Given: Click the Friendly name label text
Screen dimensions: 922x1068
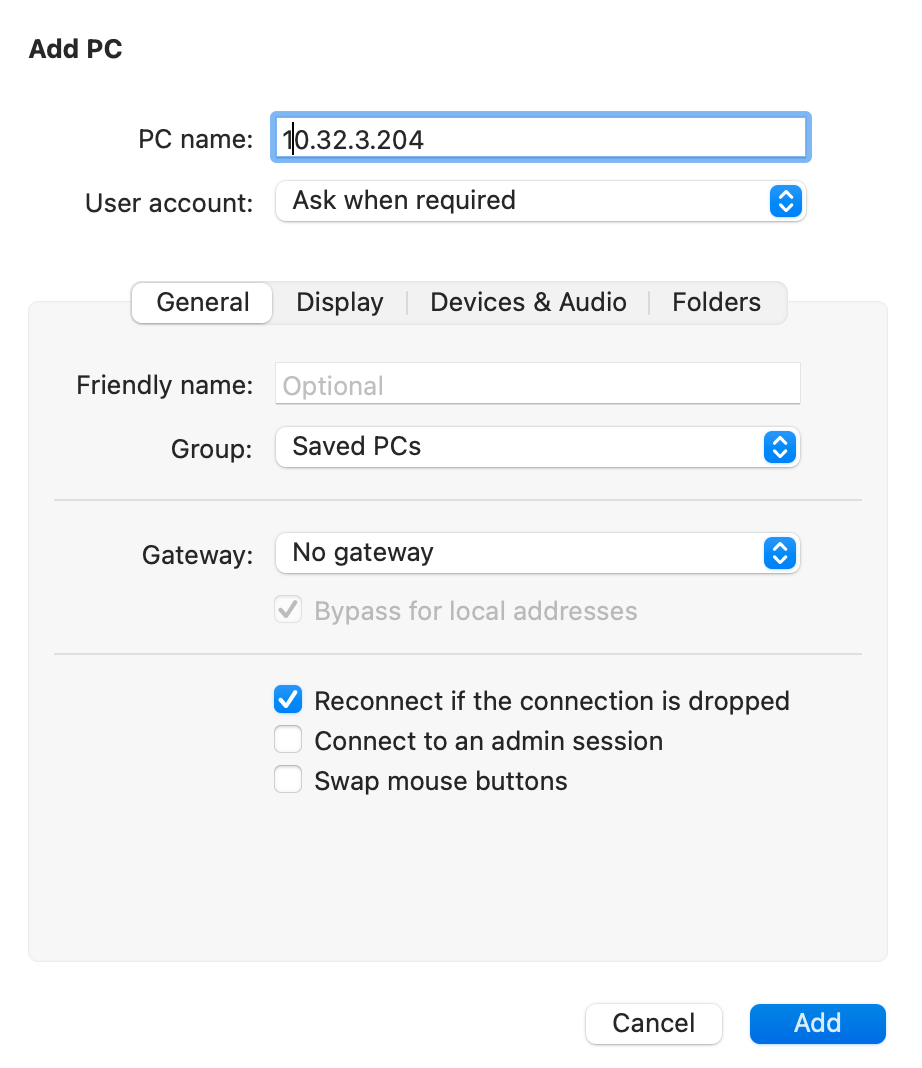Looking at the screenshot, I should pyautogui.click(x=165, y=385).
